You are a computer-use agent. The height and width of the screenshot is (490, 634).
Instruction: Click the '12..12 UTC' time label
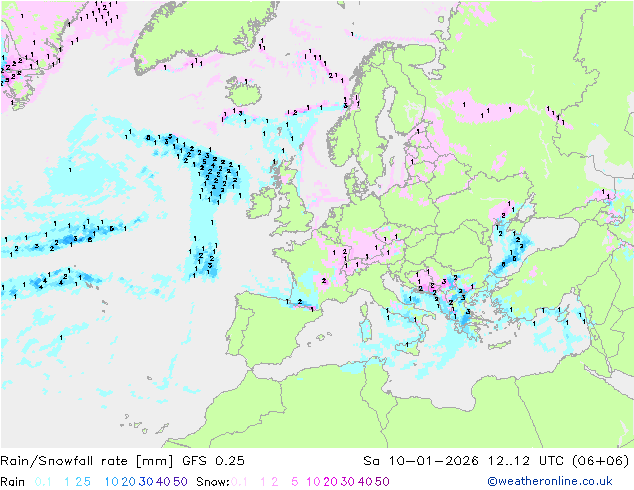(x=527, y=461)
